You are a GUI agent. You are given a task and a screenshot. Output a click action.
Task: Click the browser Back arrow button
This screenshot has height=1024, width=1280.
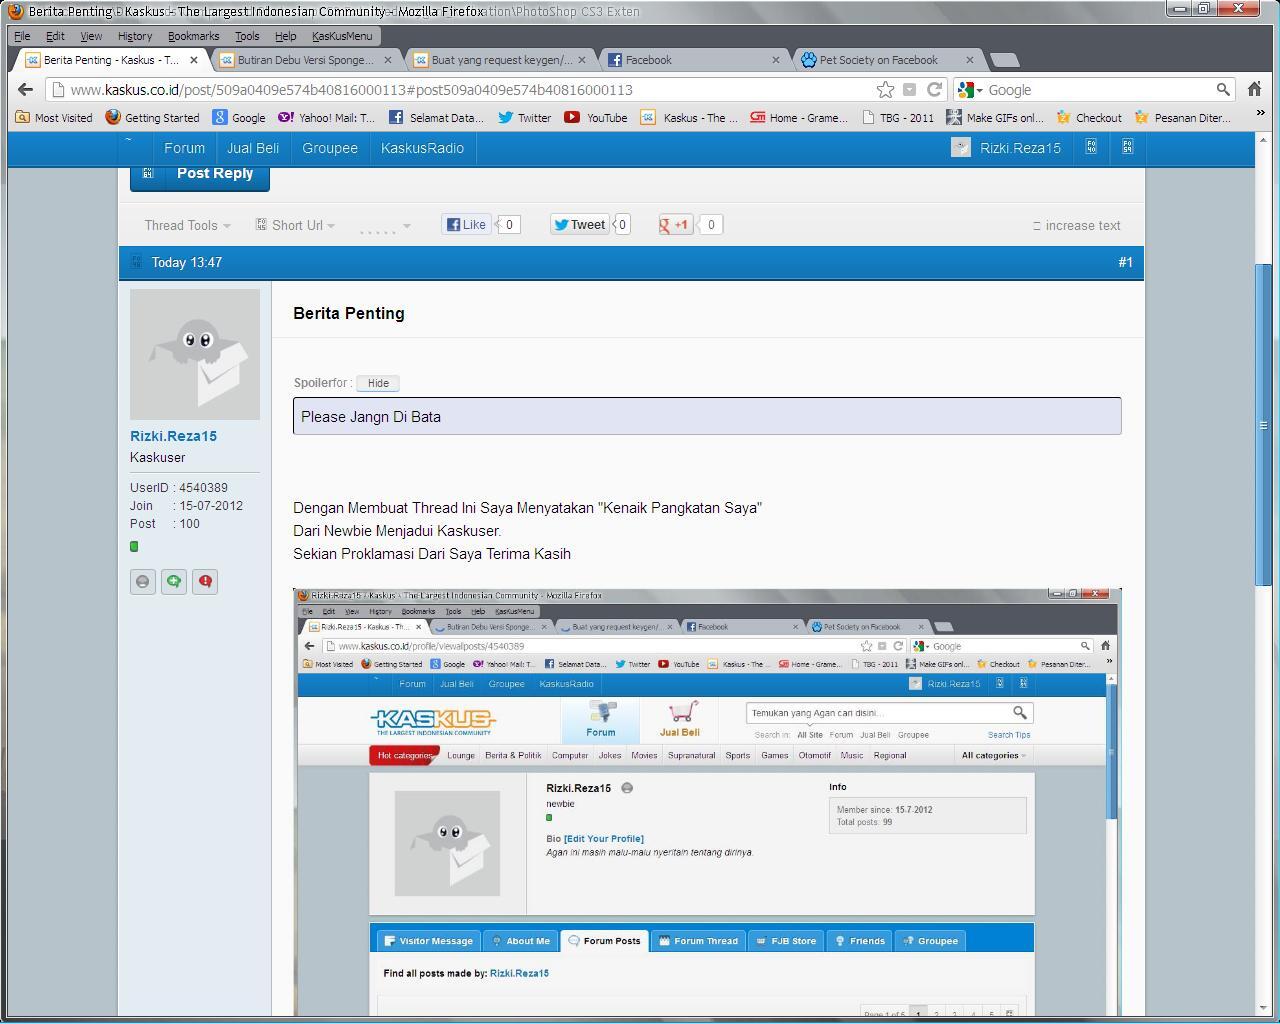pos(25,89)
